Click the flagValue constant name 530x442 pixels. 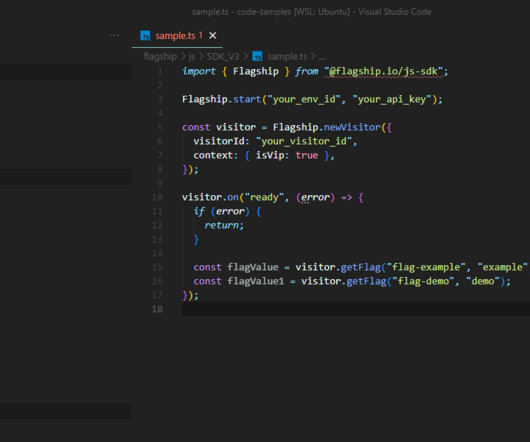253,267
